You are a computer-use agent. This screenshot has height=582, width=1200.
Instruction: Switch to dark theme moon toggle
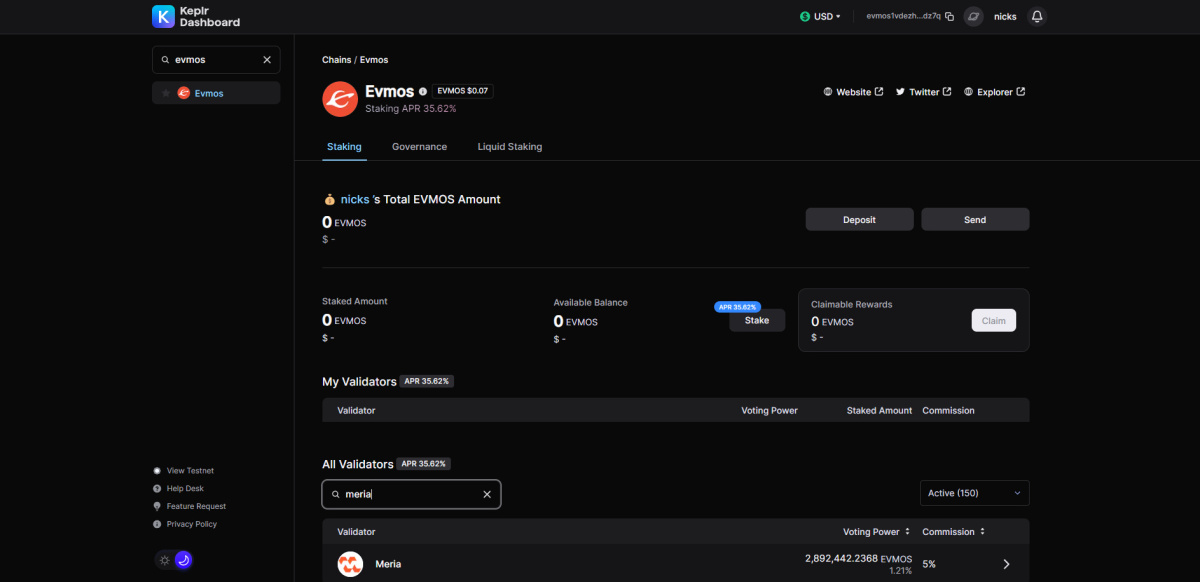[183, 560]
